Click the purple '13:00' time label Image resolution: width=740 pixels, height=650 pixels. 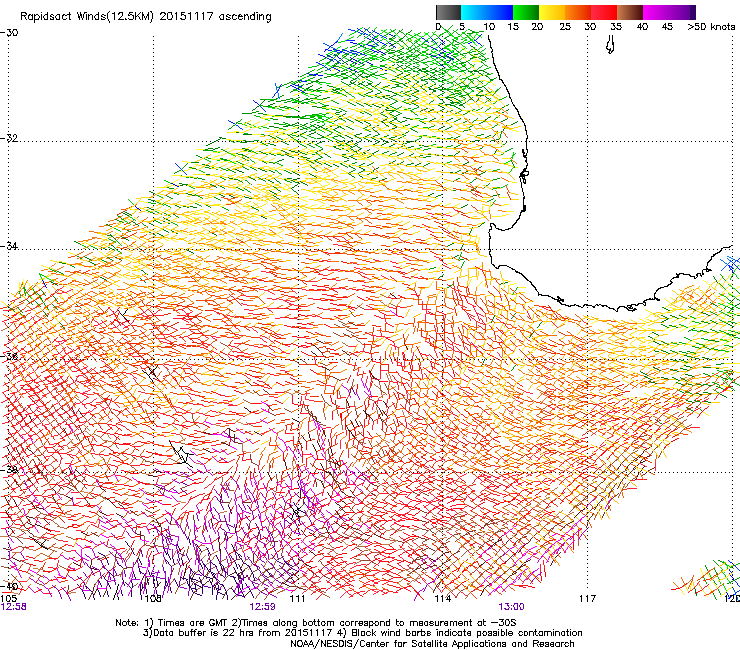(511, 607)
